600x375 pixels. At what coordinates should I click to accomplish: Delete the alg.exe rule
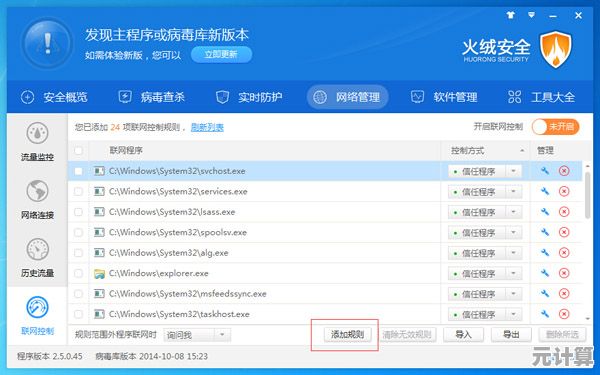click(x=564, y=253)
